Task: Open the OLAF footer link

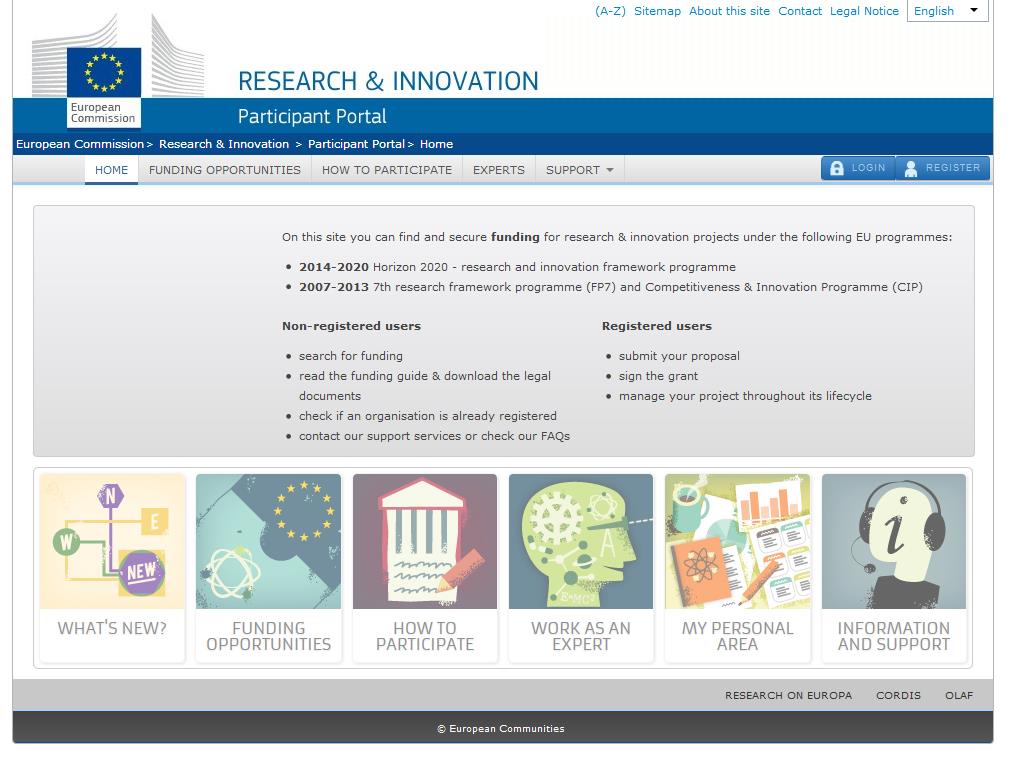Action: 959,695
